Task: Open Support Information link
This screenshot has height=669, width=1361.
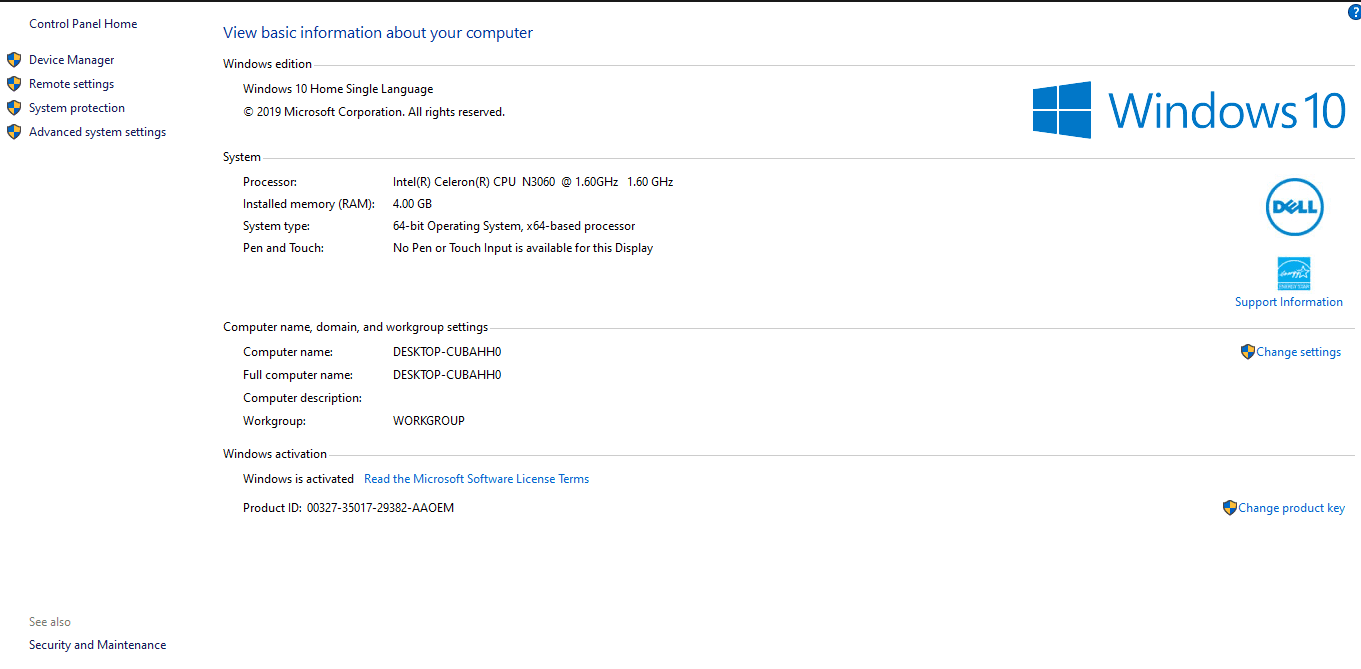Action: 1289,302
